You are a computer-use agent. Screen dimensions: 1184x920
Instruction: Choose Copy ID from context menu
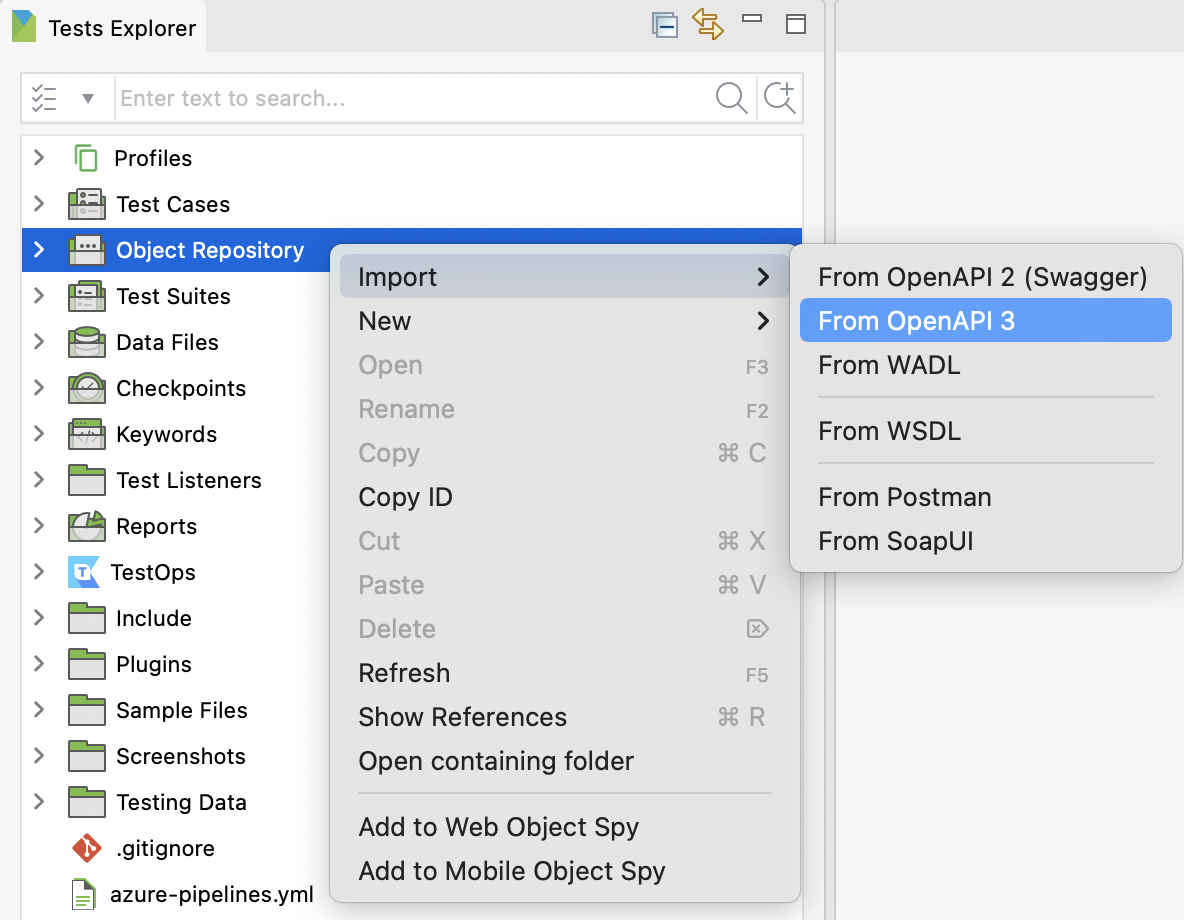(x=564, y=497)
